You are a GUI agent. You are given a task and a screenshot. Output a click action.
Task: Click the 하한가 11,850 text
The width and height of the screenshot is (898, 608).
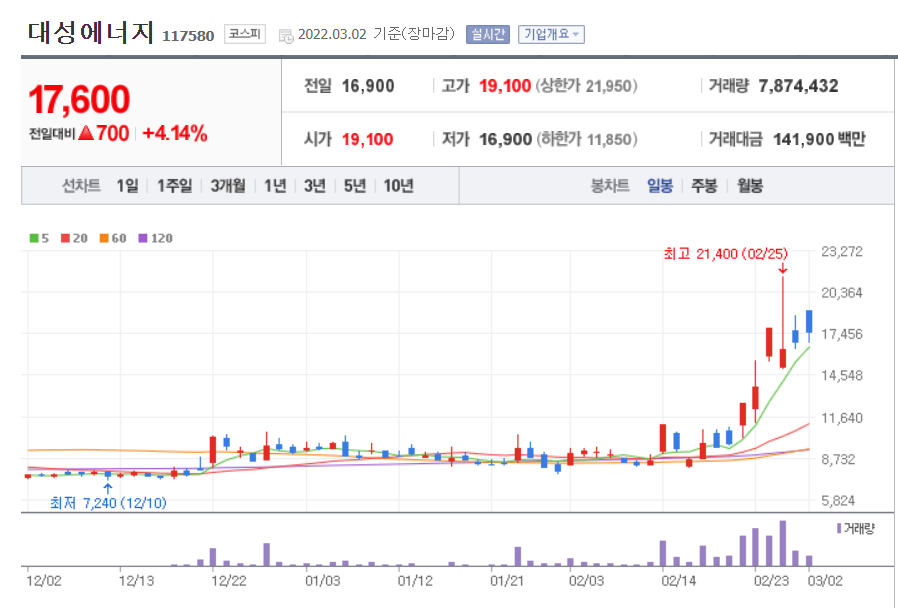pos(586,139)
